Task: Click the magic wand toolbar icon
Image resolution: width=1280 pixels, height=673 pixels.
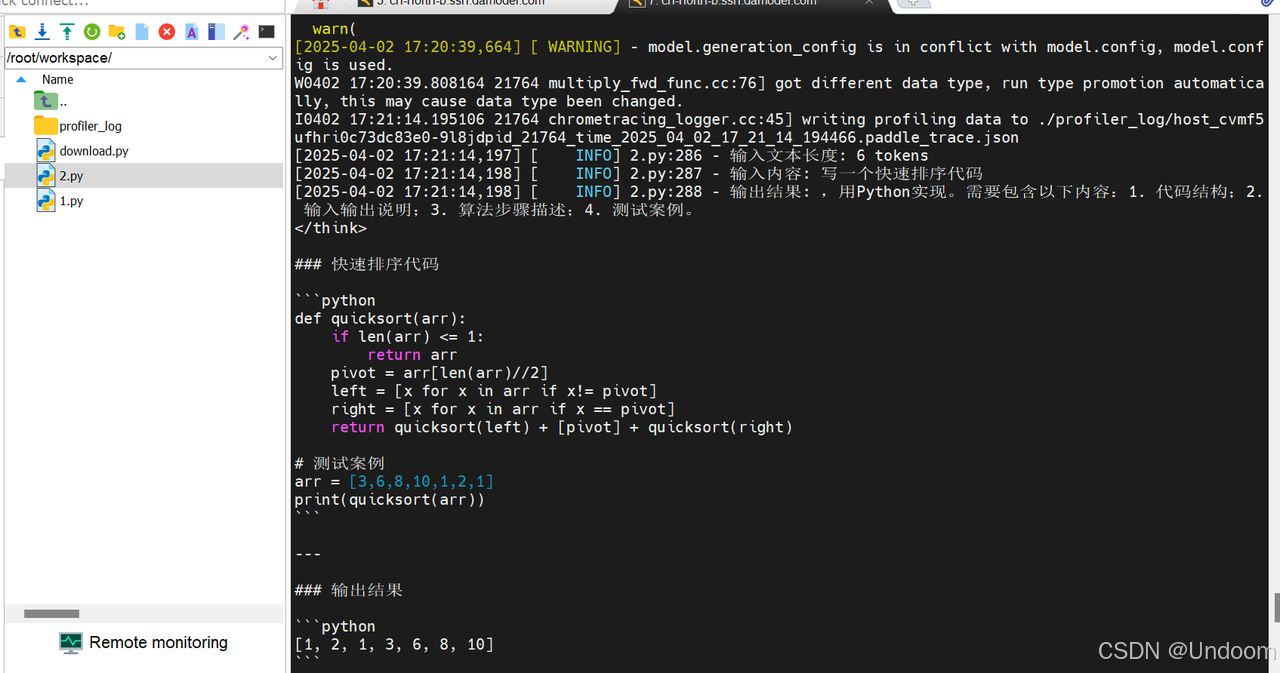Action: [241, 32]
